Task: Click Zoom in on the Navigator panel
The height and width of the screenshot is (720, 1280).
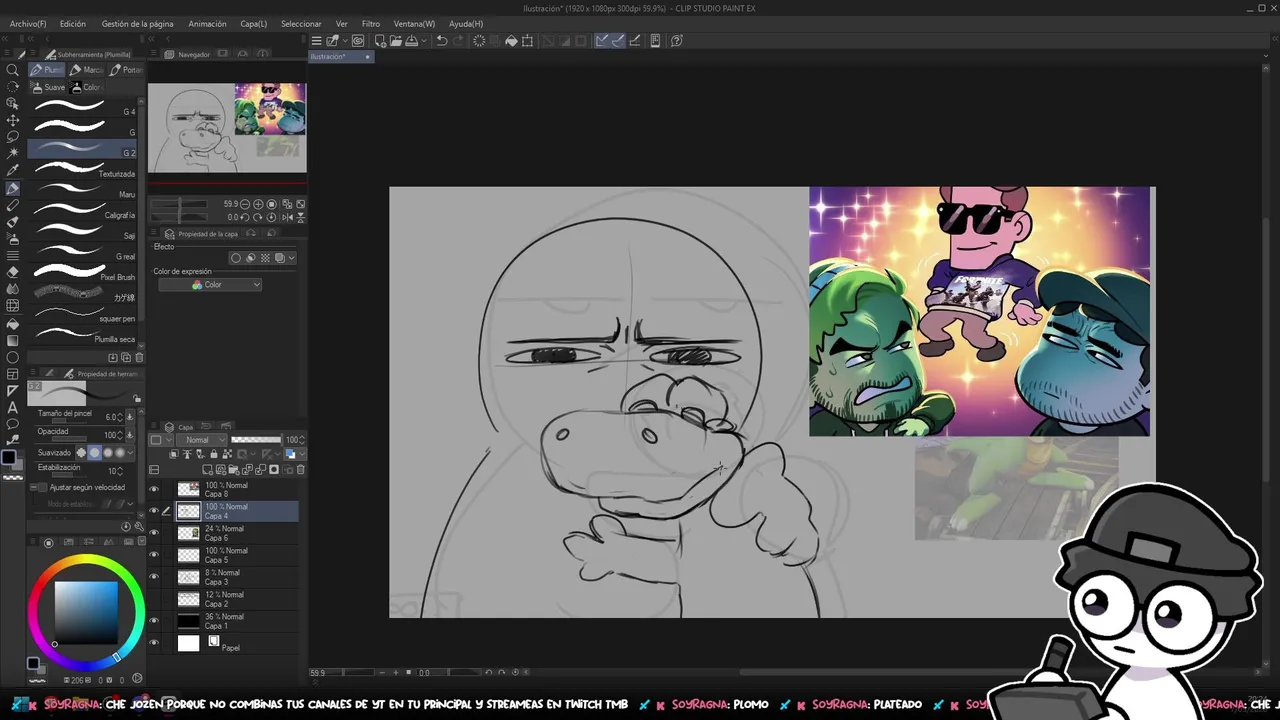Action: pos(258,204)
